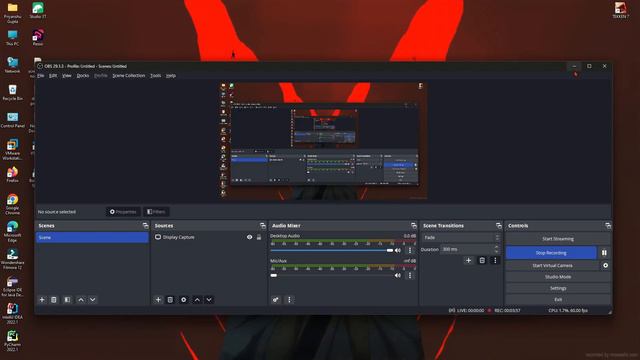Viewport: 640px width, 360px height.
Task: Add a new source with plus icon
Action: pyautogui.click(x=158, y=300)
